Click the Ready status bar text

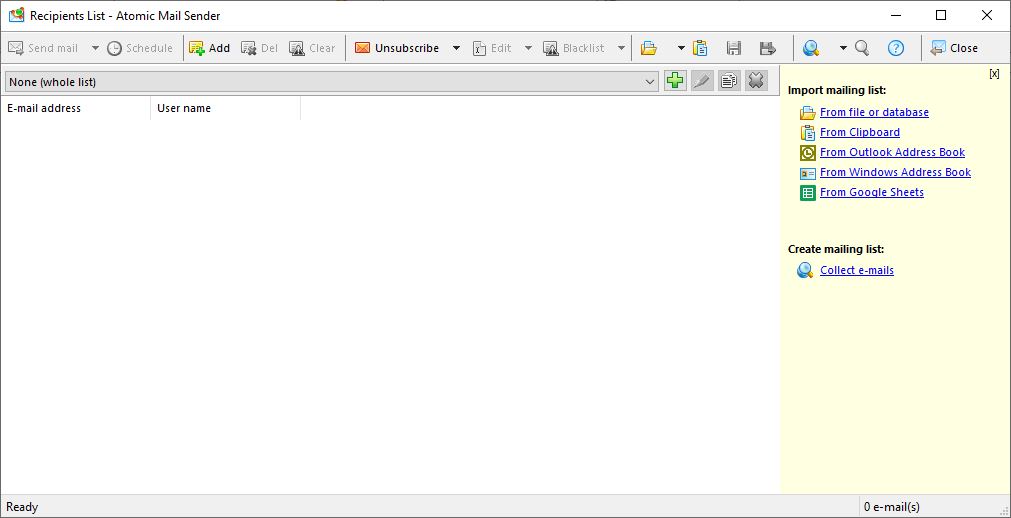tap(22, 507)
